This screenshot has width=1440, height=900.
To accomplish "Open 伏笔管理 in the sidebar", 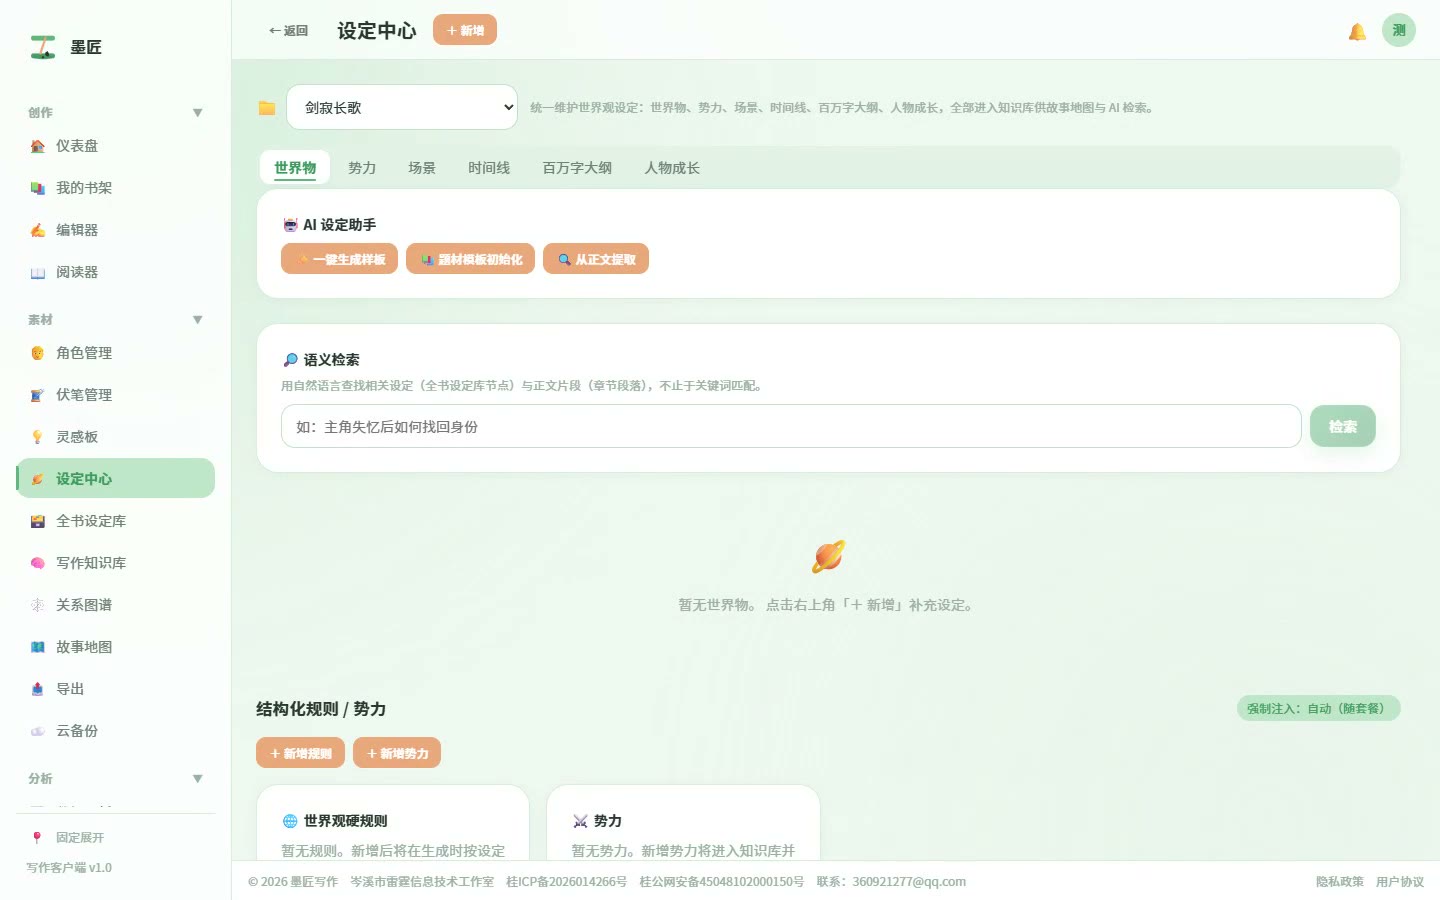I will pyautogui.click(x=115, y=395).
